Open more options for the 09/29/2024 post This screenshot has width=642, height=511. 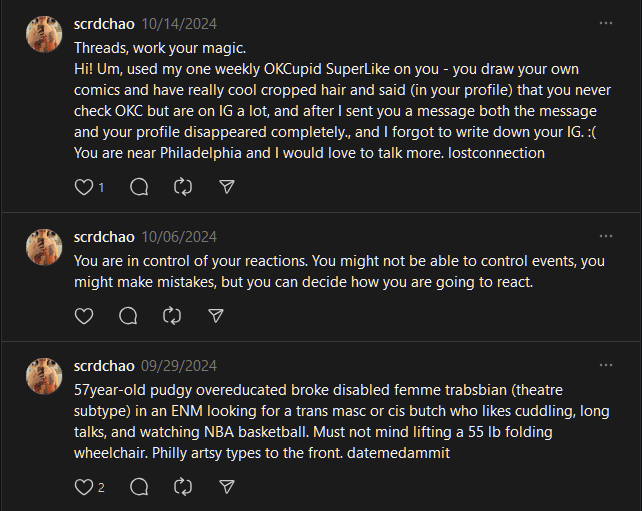[606, 365]
